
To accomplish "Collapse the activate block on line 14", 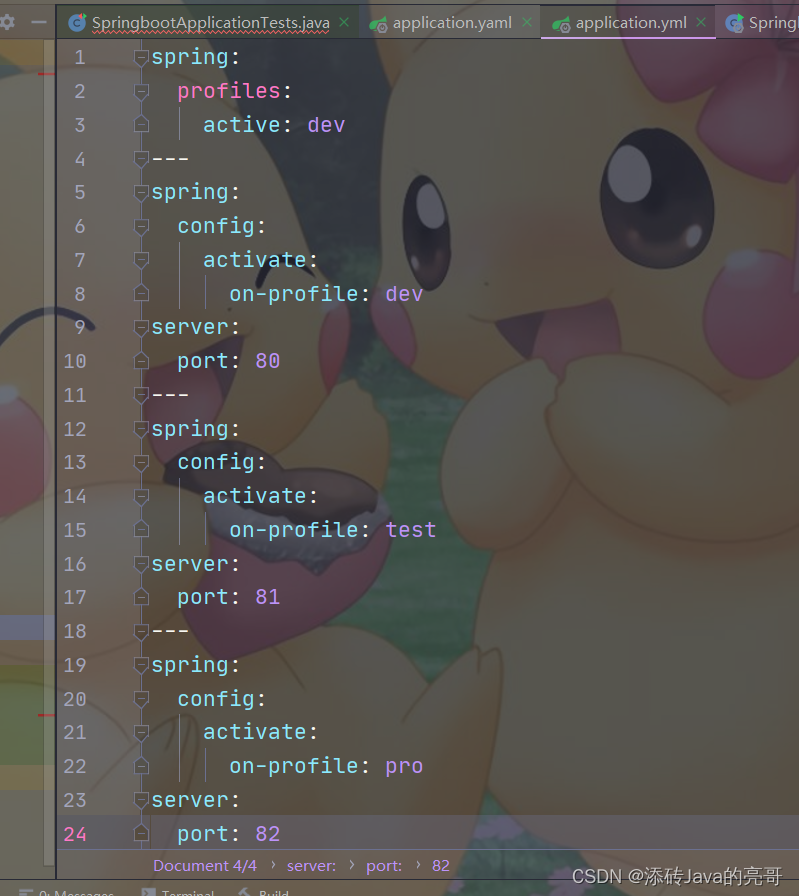I will pyautogui.click(x=141, y=496).
